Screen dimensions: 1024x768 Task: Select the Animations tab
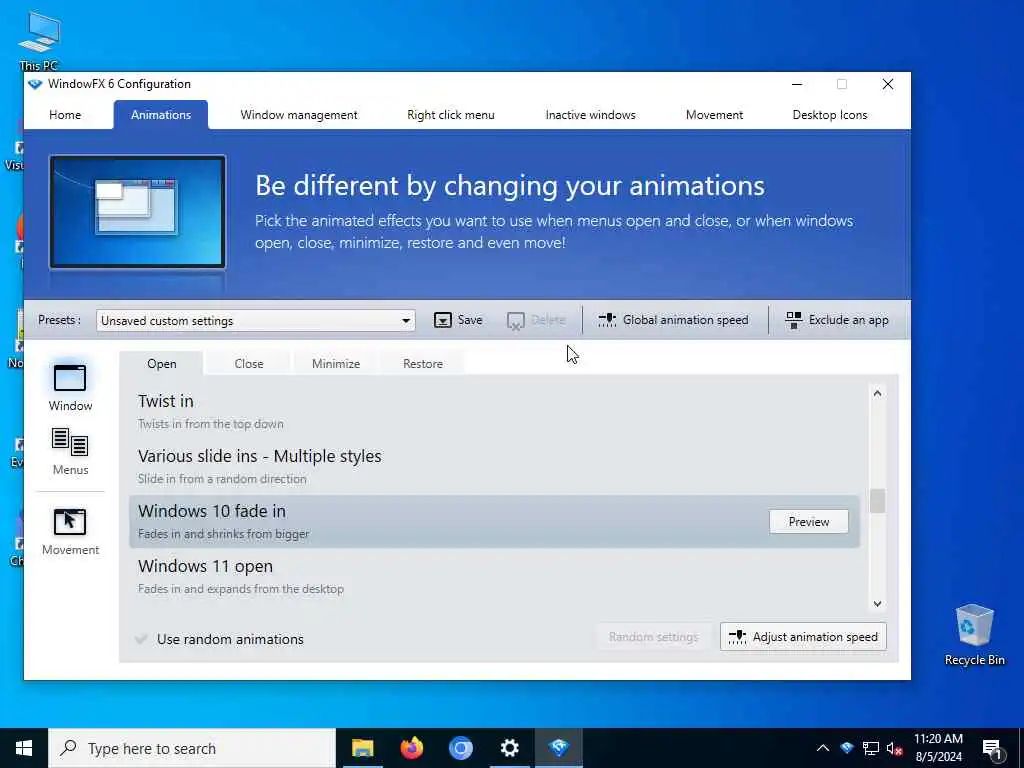click(161, 115)
